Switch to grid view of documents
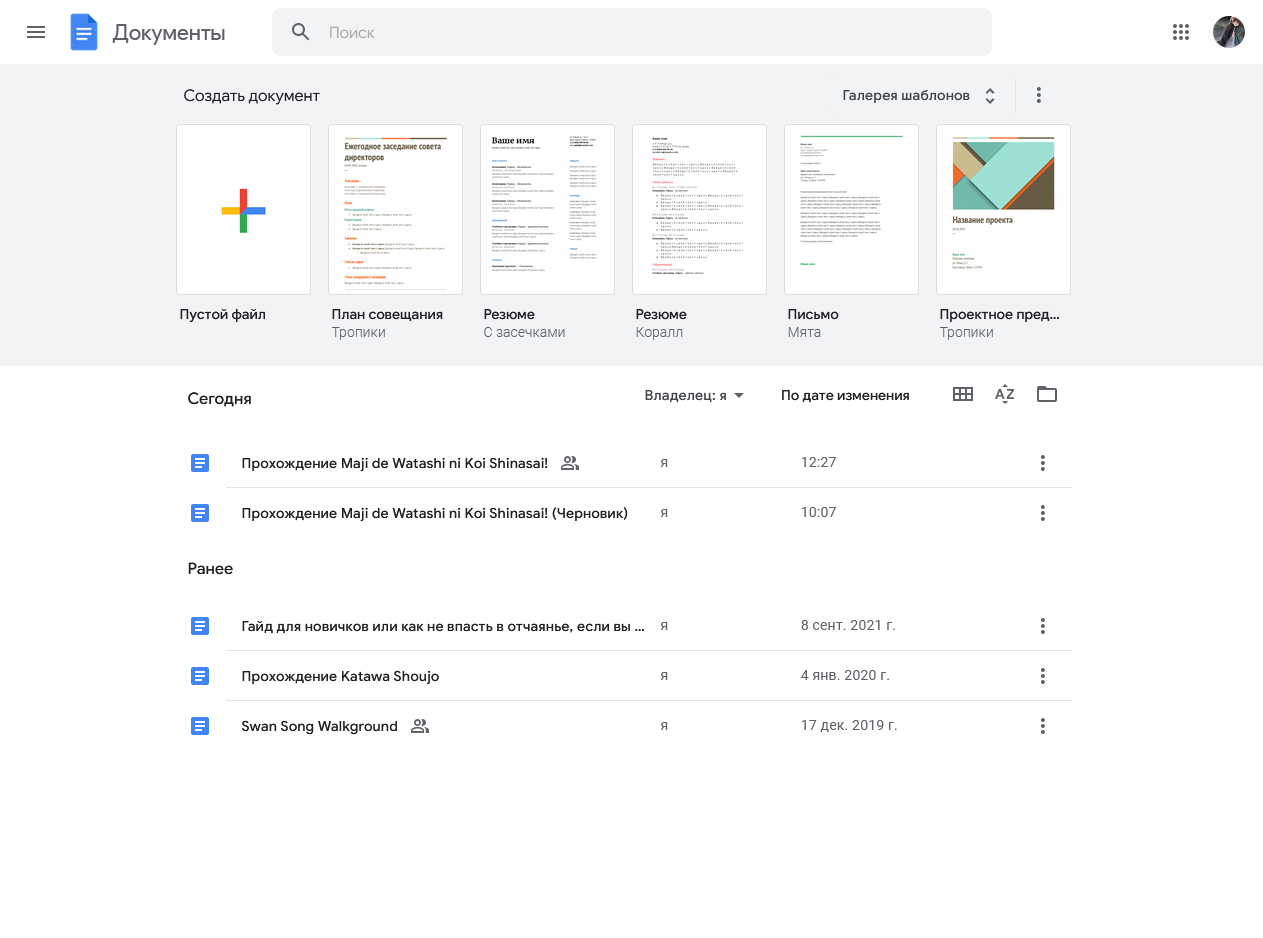This screenshot has width=1263, height=938. click(x=963, y=395)
